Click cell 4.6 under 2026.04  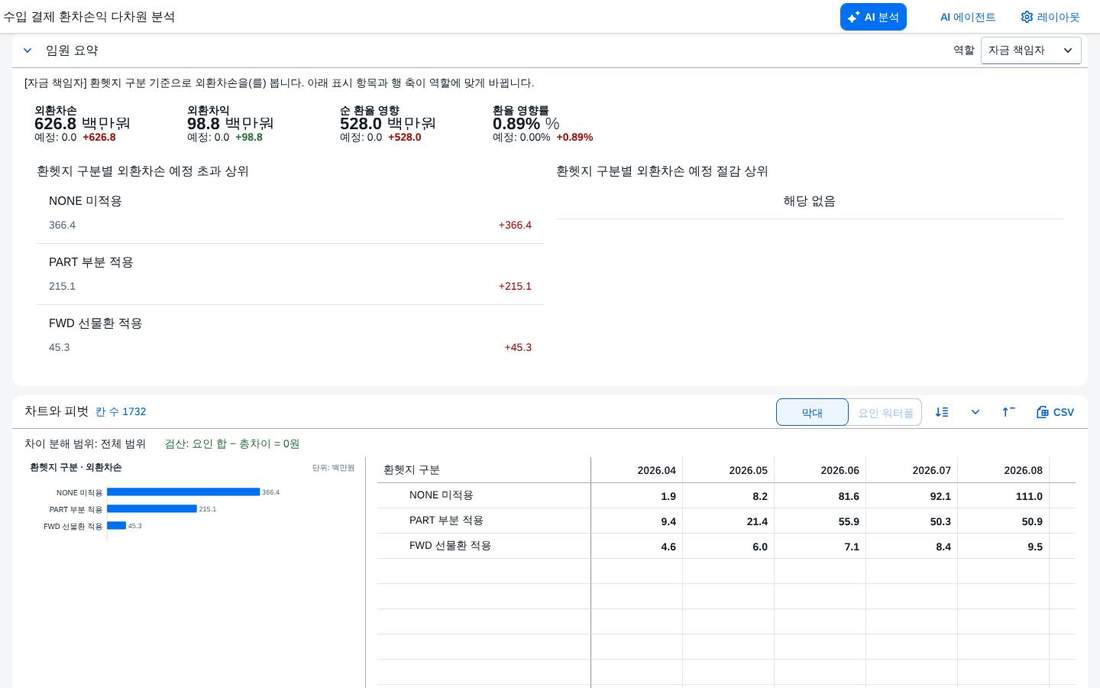(668, 547)
